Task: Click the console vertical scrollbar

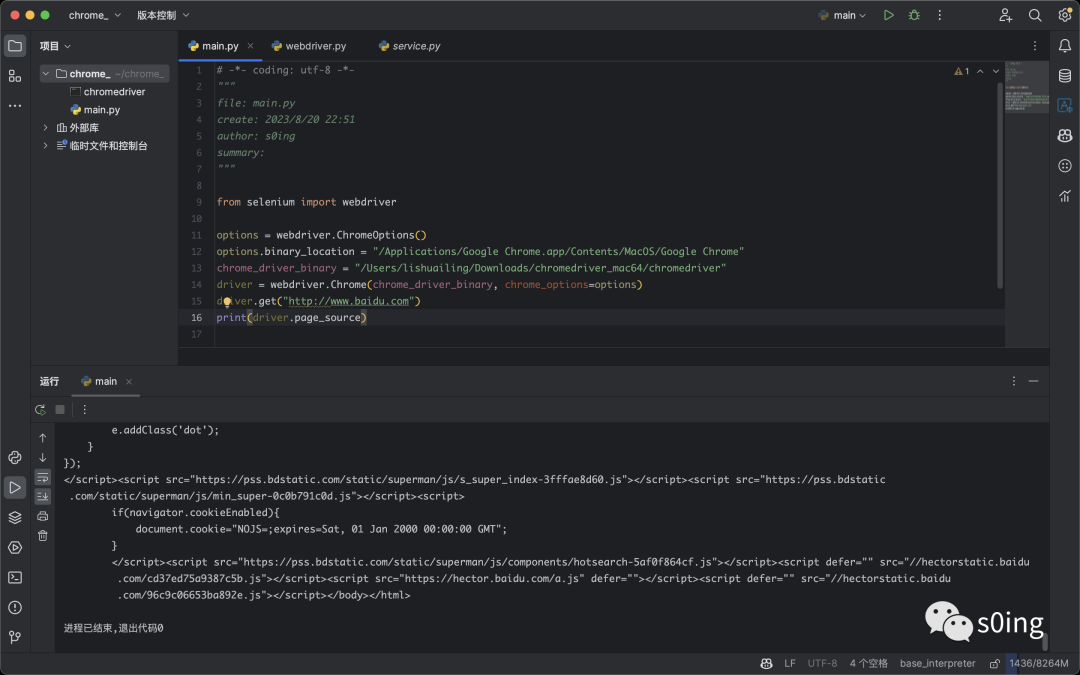Action: pyautogui.click(x=1045, y=641)
